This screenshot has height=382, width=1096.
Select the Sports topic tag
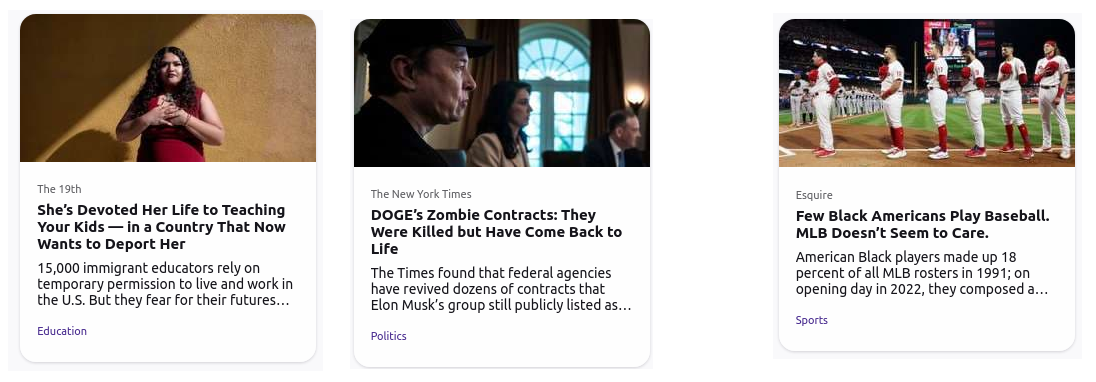coord(812,320)
